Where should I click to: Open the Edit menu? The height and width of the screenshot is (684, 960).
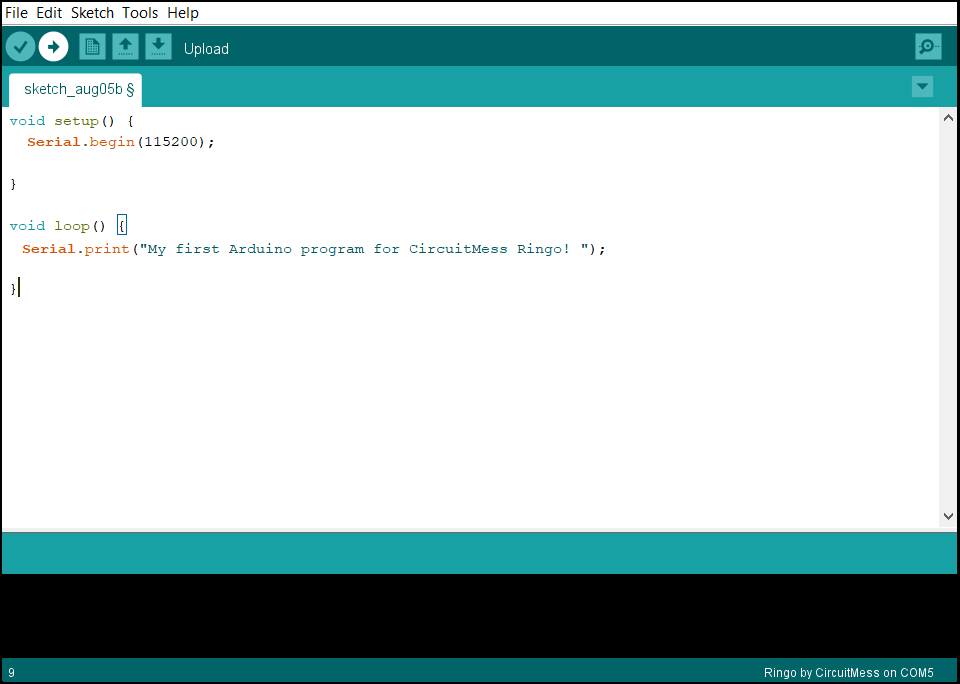[49, 13]
